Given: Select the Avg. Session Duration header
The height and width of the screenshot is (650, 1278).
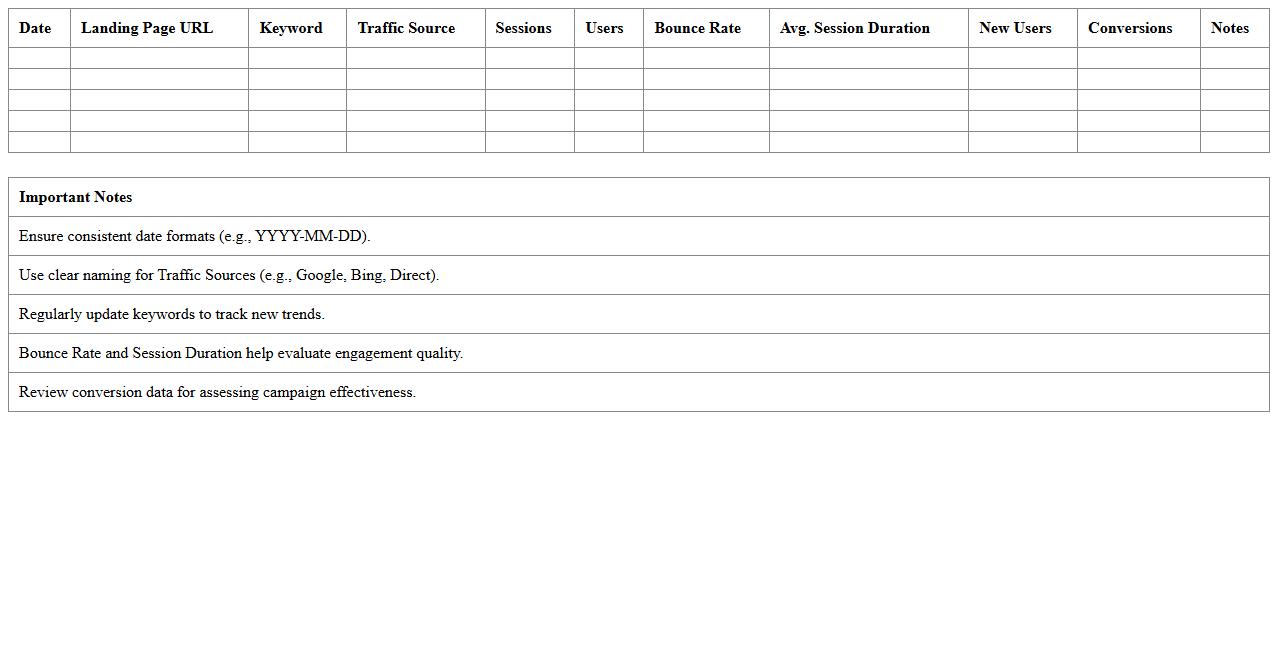Looking at the screenshot, I should point(854,28).
